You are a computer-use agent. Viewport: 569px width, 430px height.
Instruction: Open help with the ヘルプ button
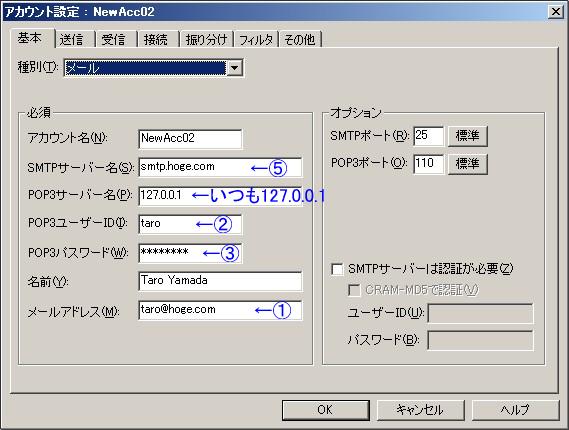(x=515, y=410)
